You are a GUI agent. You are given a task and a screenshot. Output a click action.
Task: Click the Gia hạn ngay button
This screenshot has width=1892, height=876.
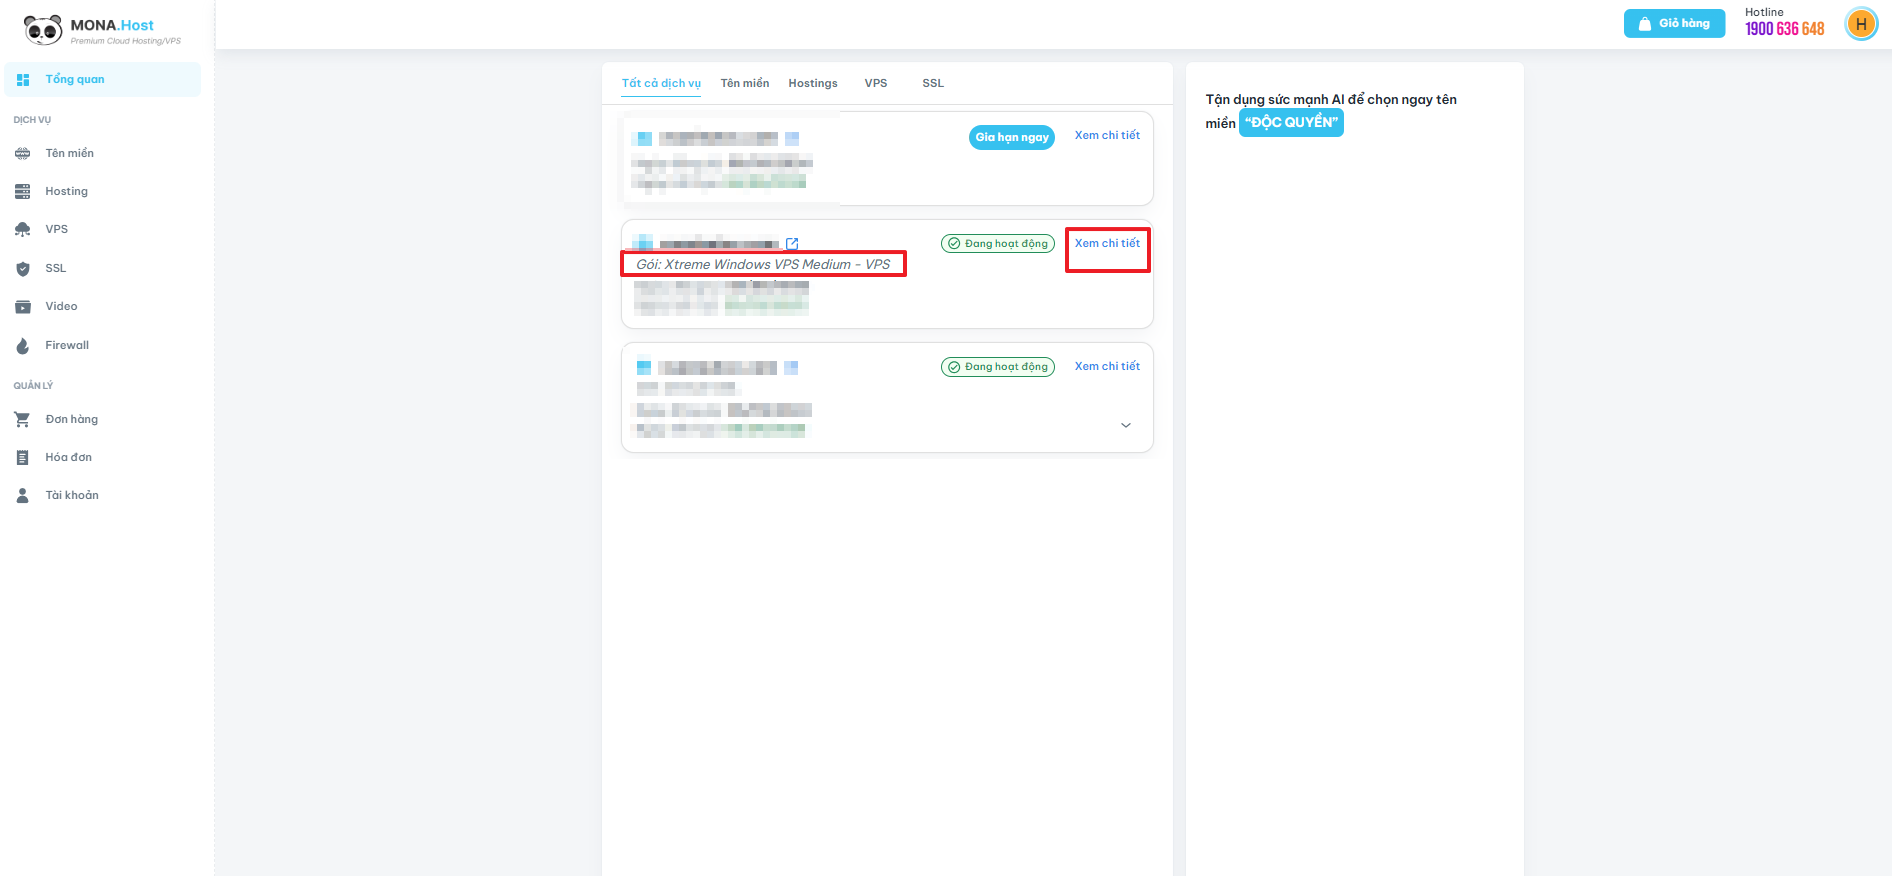[1012, 137]
